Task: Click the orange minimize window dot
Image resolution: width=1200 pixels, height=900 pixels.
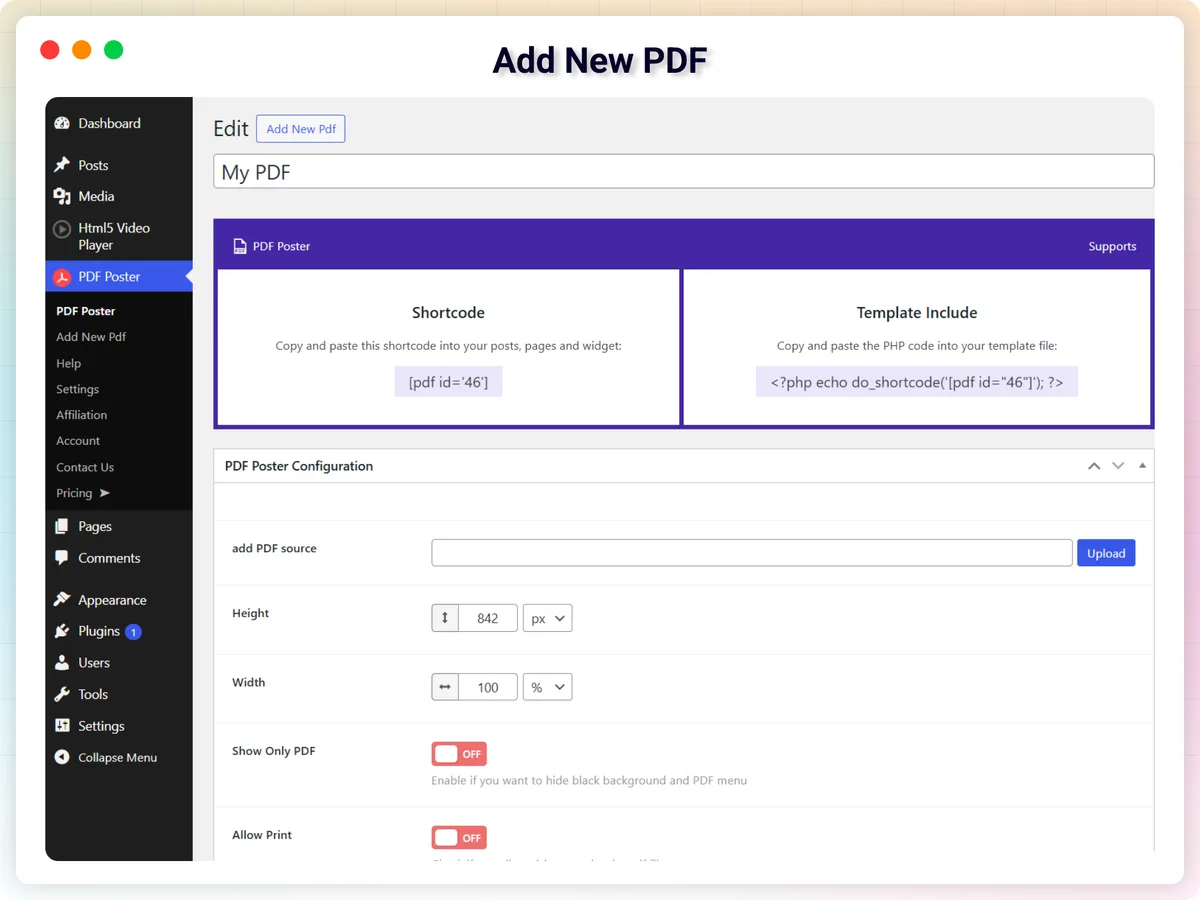Action: [82, 49]
